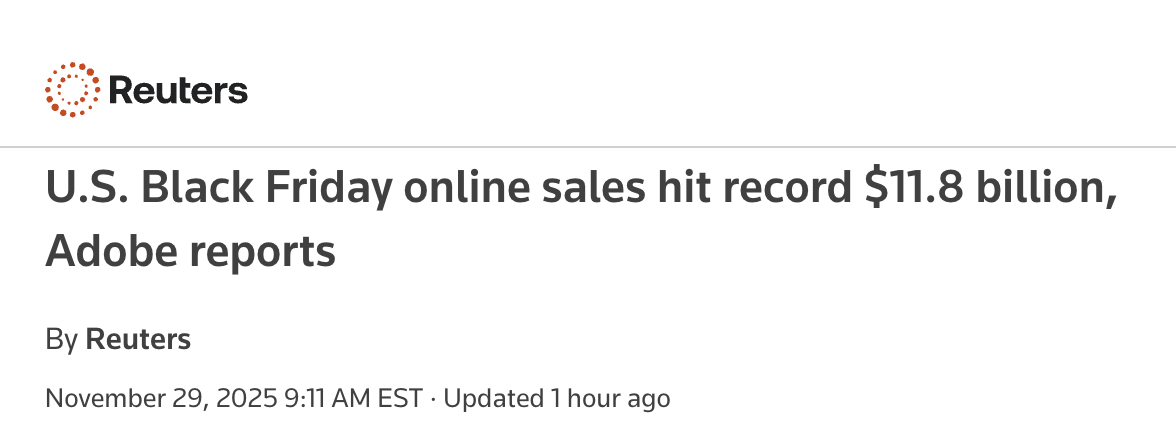Open the Black Friday online sales headline
This screenshot has width=1176, height=444.
click(581, 218)
